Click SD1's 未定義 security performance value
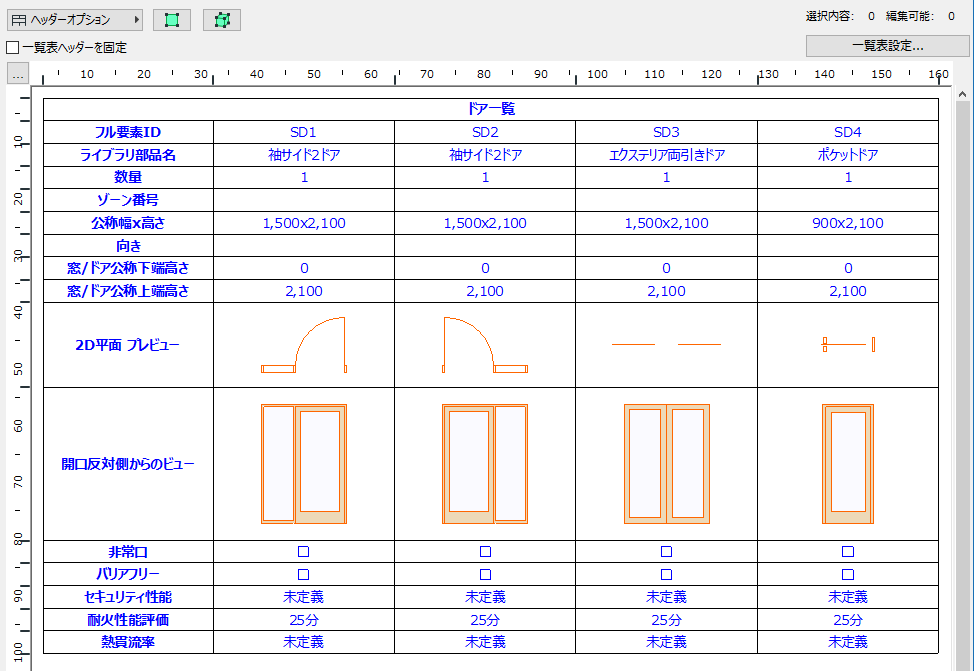The height and width of the screenshot is (671, 974). (303, 596)
